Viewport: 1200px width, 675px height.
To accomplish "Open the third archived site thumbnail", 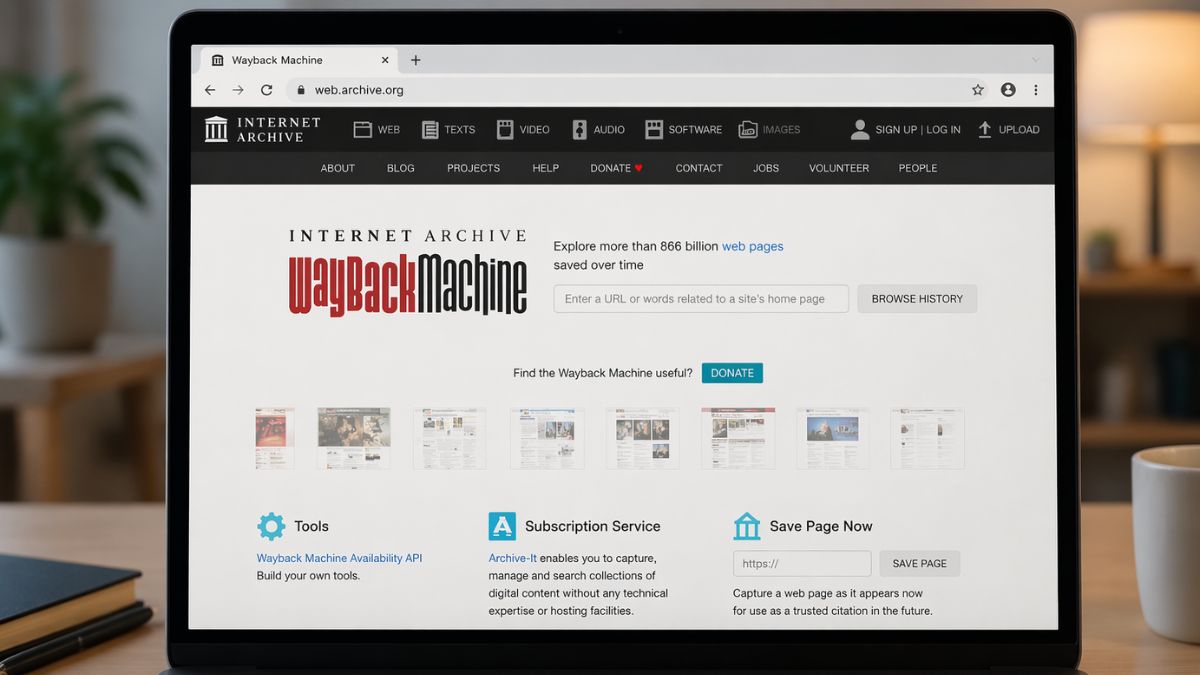I will coord(450,438).
